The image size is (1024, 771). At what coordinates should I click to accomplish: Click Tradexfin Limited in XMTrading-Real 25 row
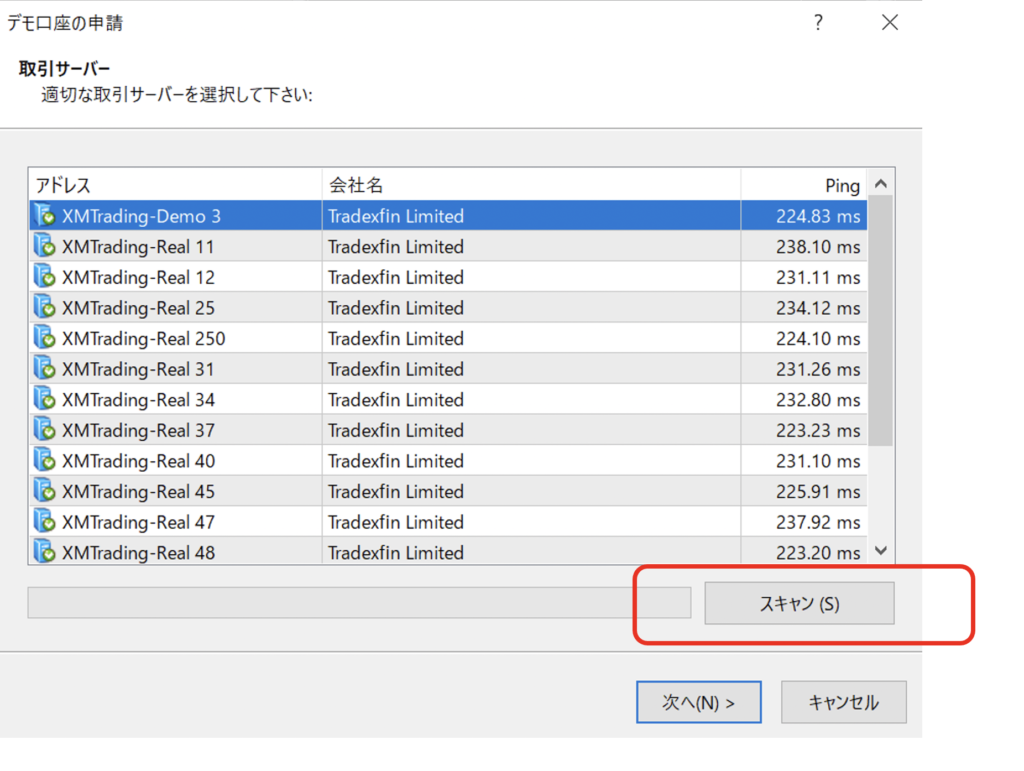pyautogui.click(x=396, y=308)
